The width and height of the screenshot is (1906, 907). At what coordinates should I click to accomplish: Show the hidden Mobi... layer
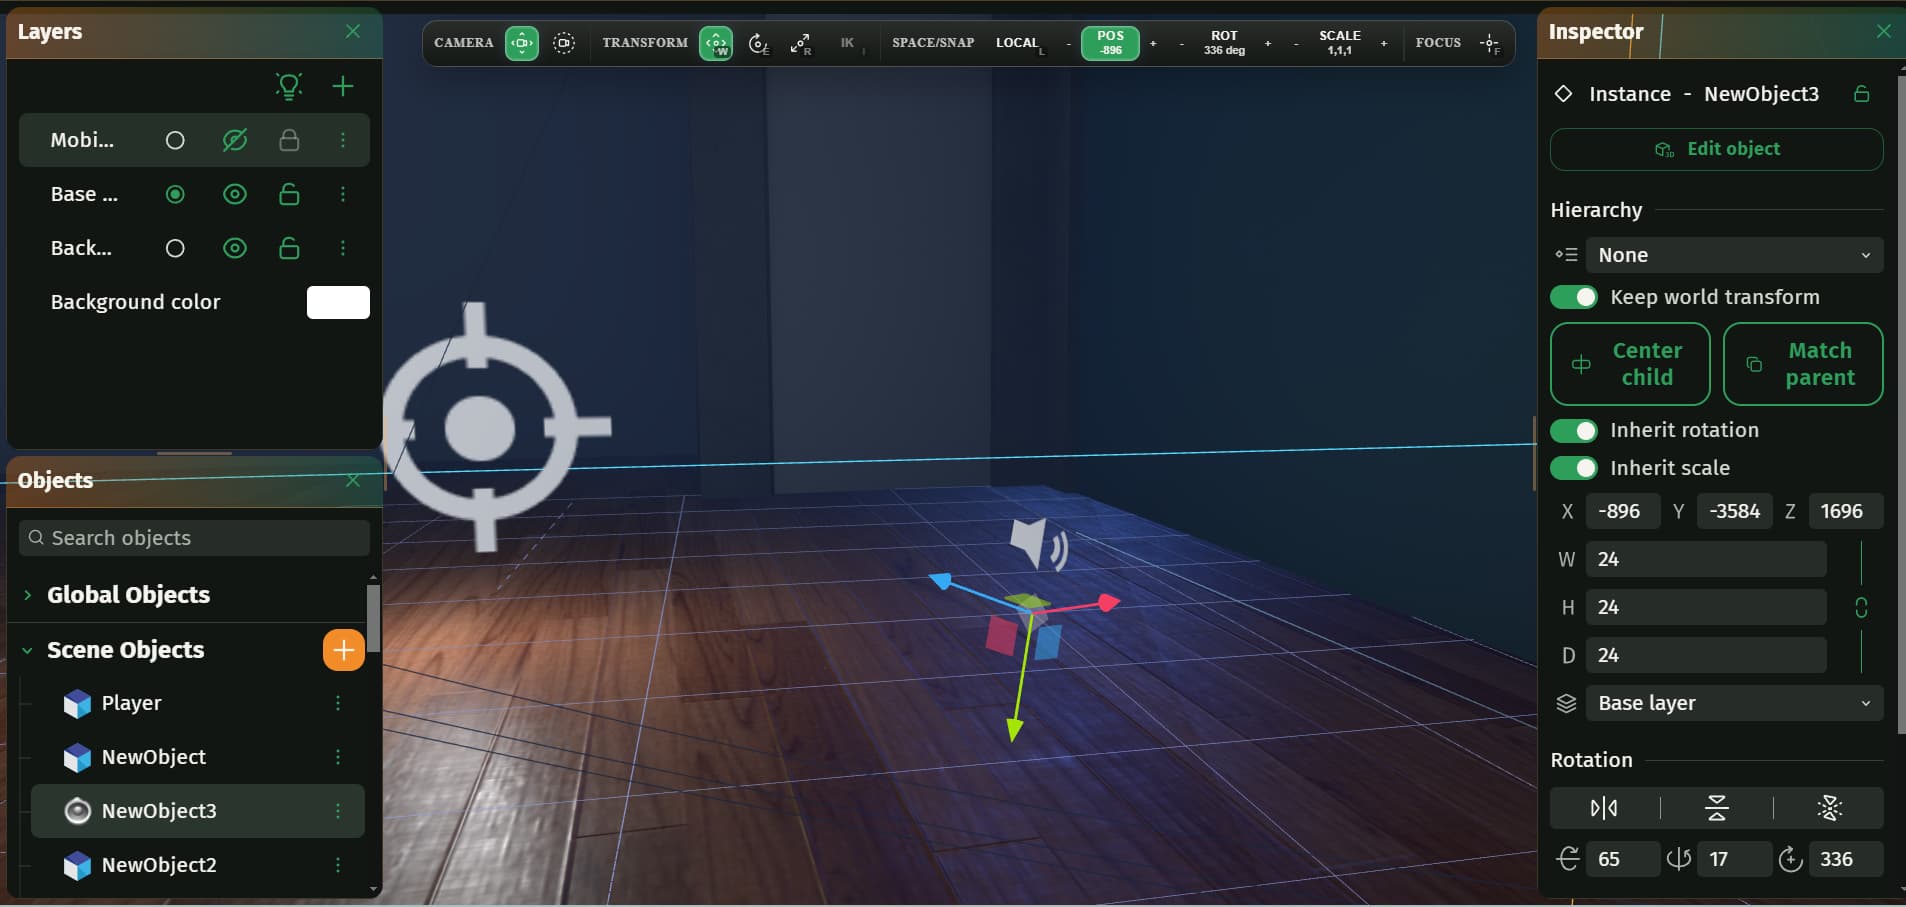235,140
